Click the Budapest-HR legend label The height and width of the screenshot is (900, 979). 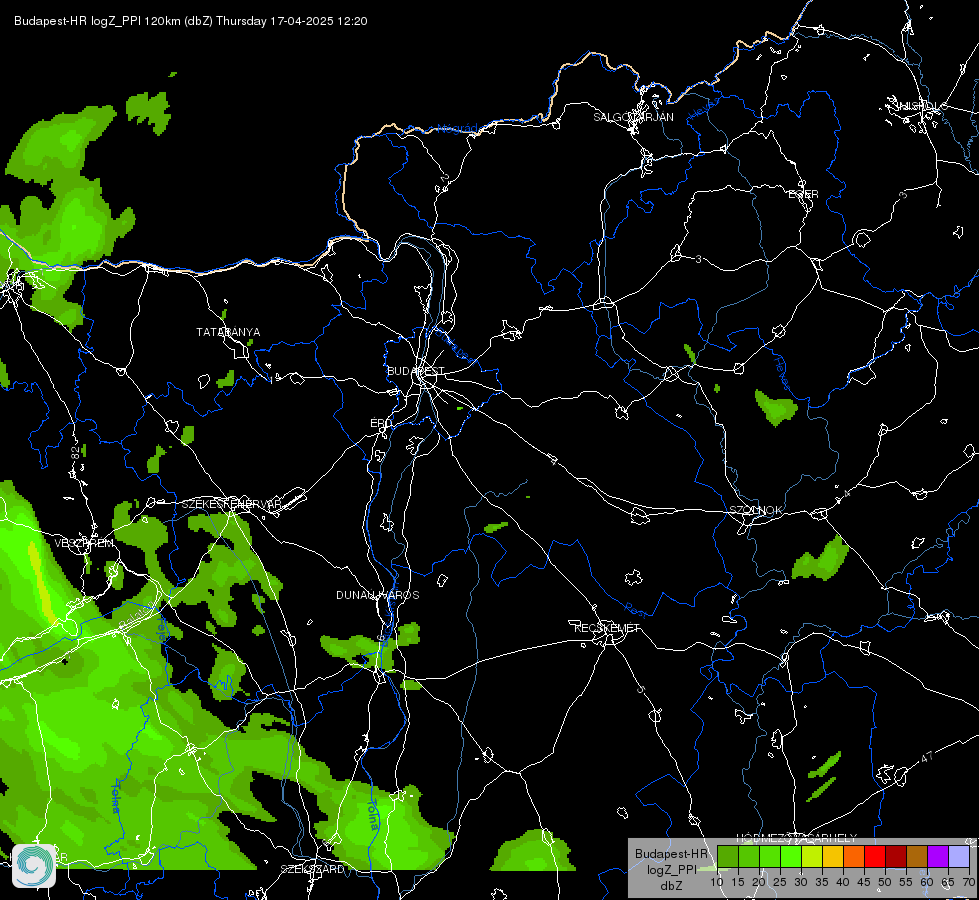pos(671,854)
